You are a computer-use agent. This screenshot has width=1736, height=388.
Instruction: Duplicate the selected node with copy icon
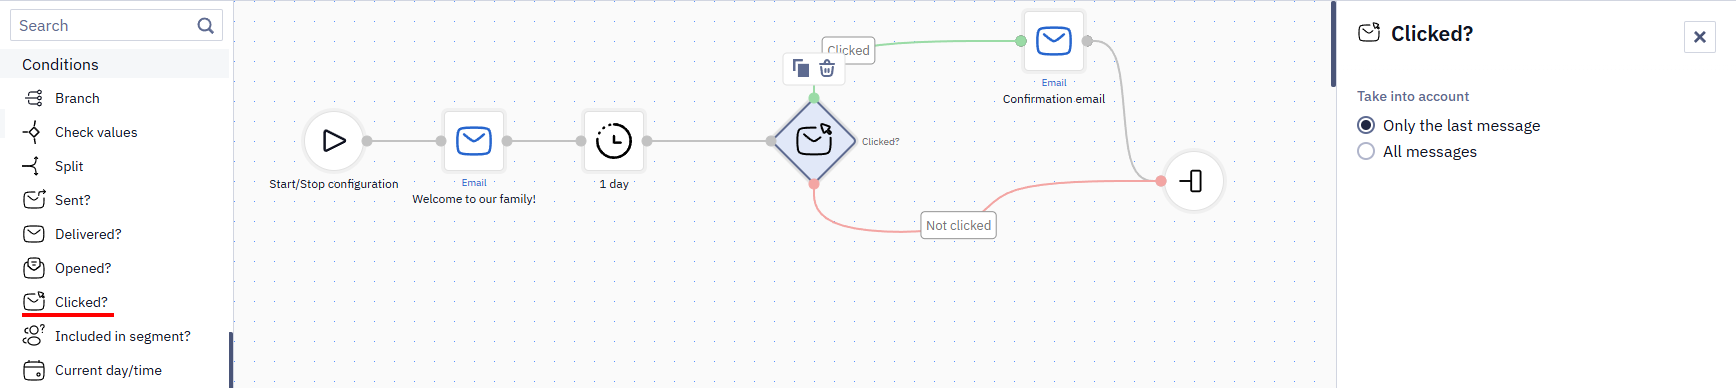pos(800,68)
